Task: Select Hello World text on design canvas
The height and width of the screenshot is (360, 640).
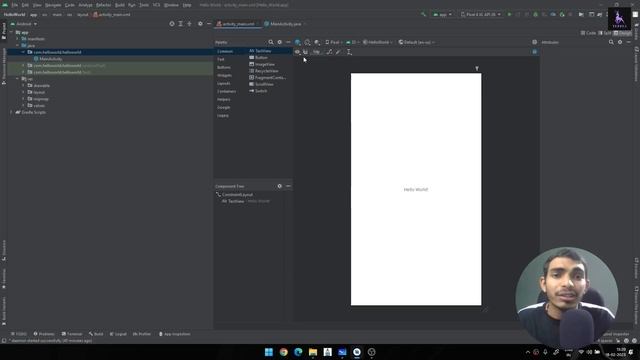Action: point(416,189)
